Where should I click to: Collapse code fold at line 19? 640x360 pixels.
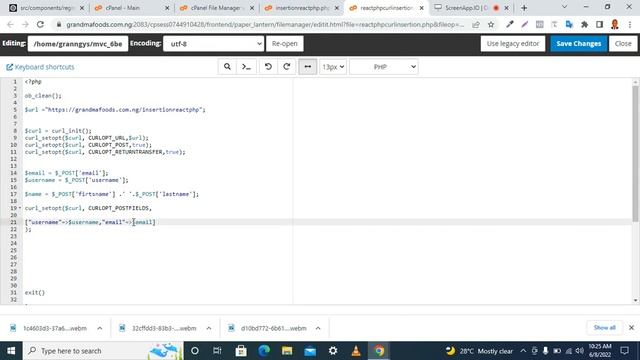pos(20,208)
